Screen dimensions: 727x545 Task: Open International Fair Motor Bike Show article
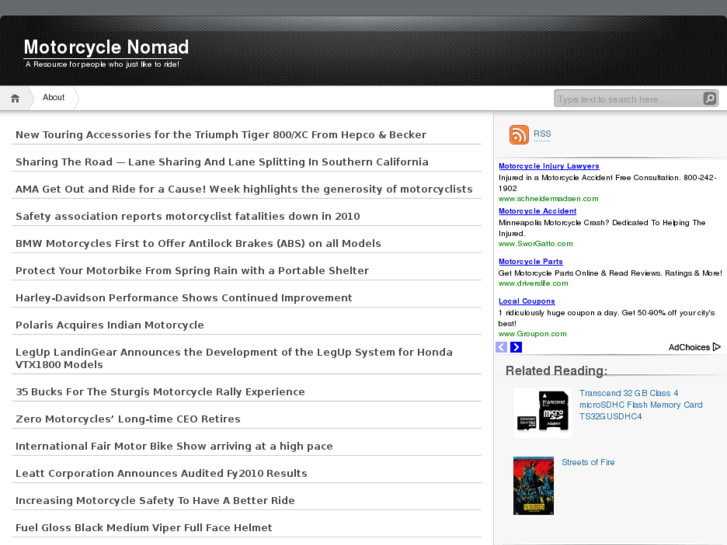click(174, 446)
